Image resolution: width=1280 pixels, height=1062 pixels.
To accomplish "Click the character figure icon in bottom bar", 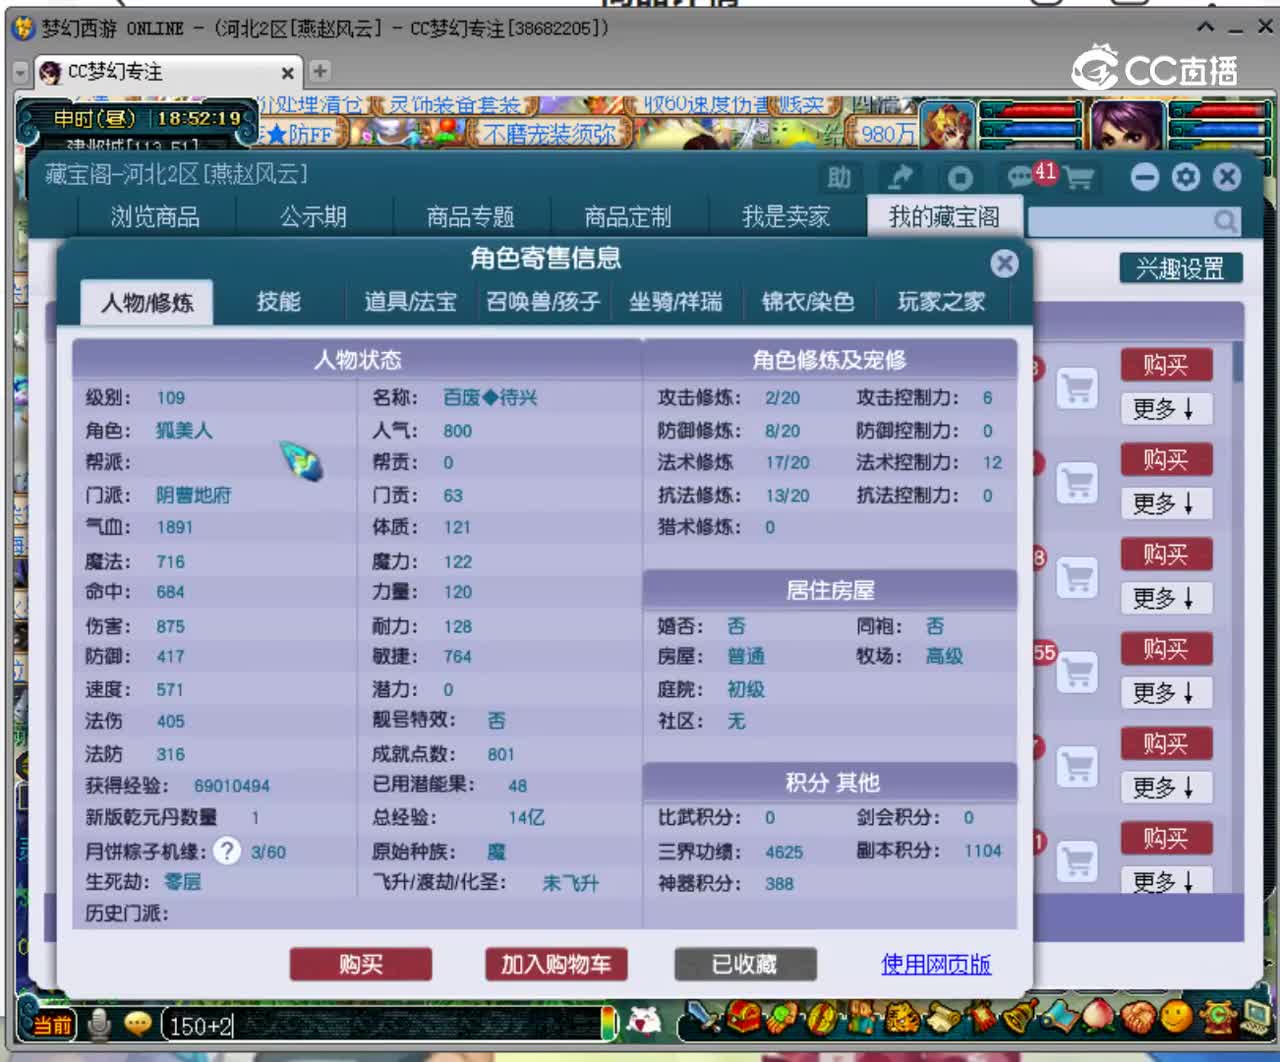I will coord(860,1019).
